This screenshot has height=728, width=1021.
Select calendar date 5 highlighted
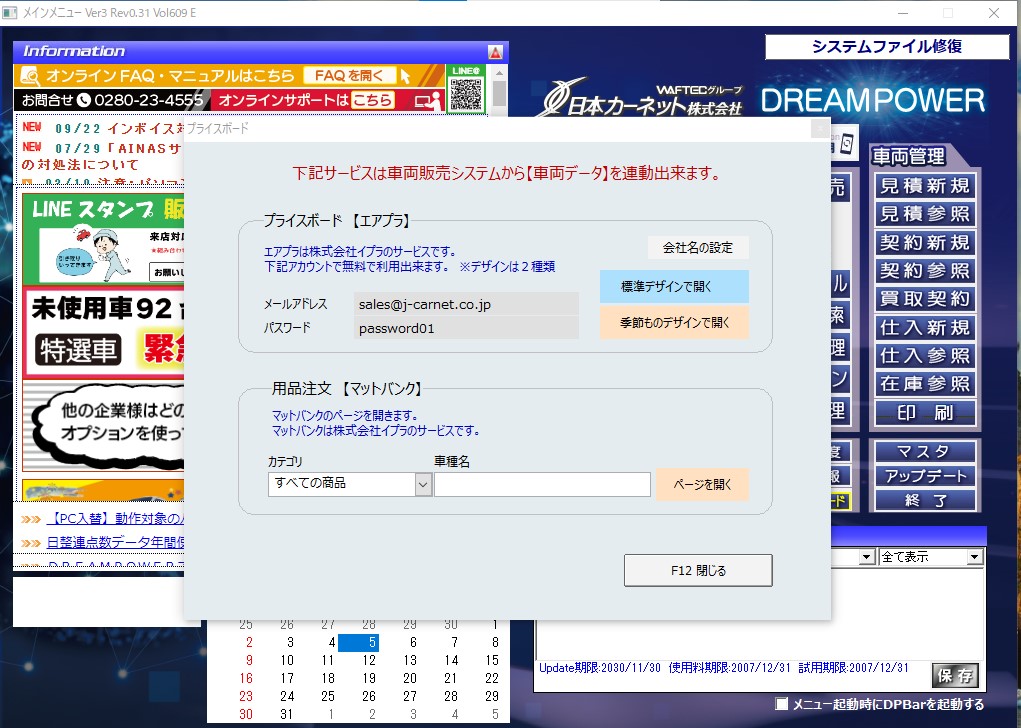click(x=358, y=643)
